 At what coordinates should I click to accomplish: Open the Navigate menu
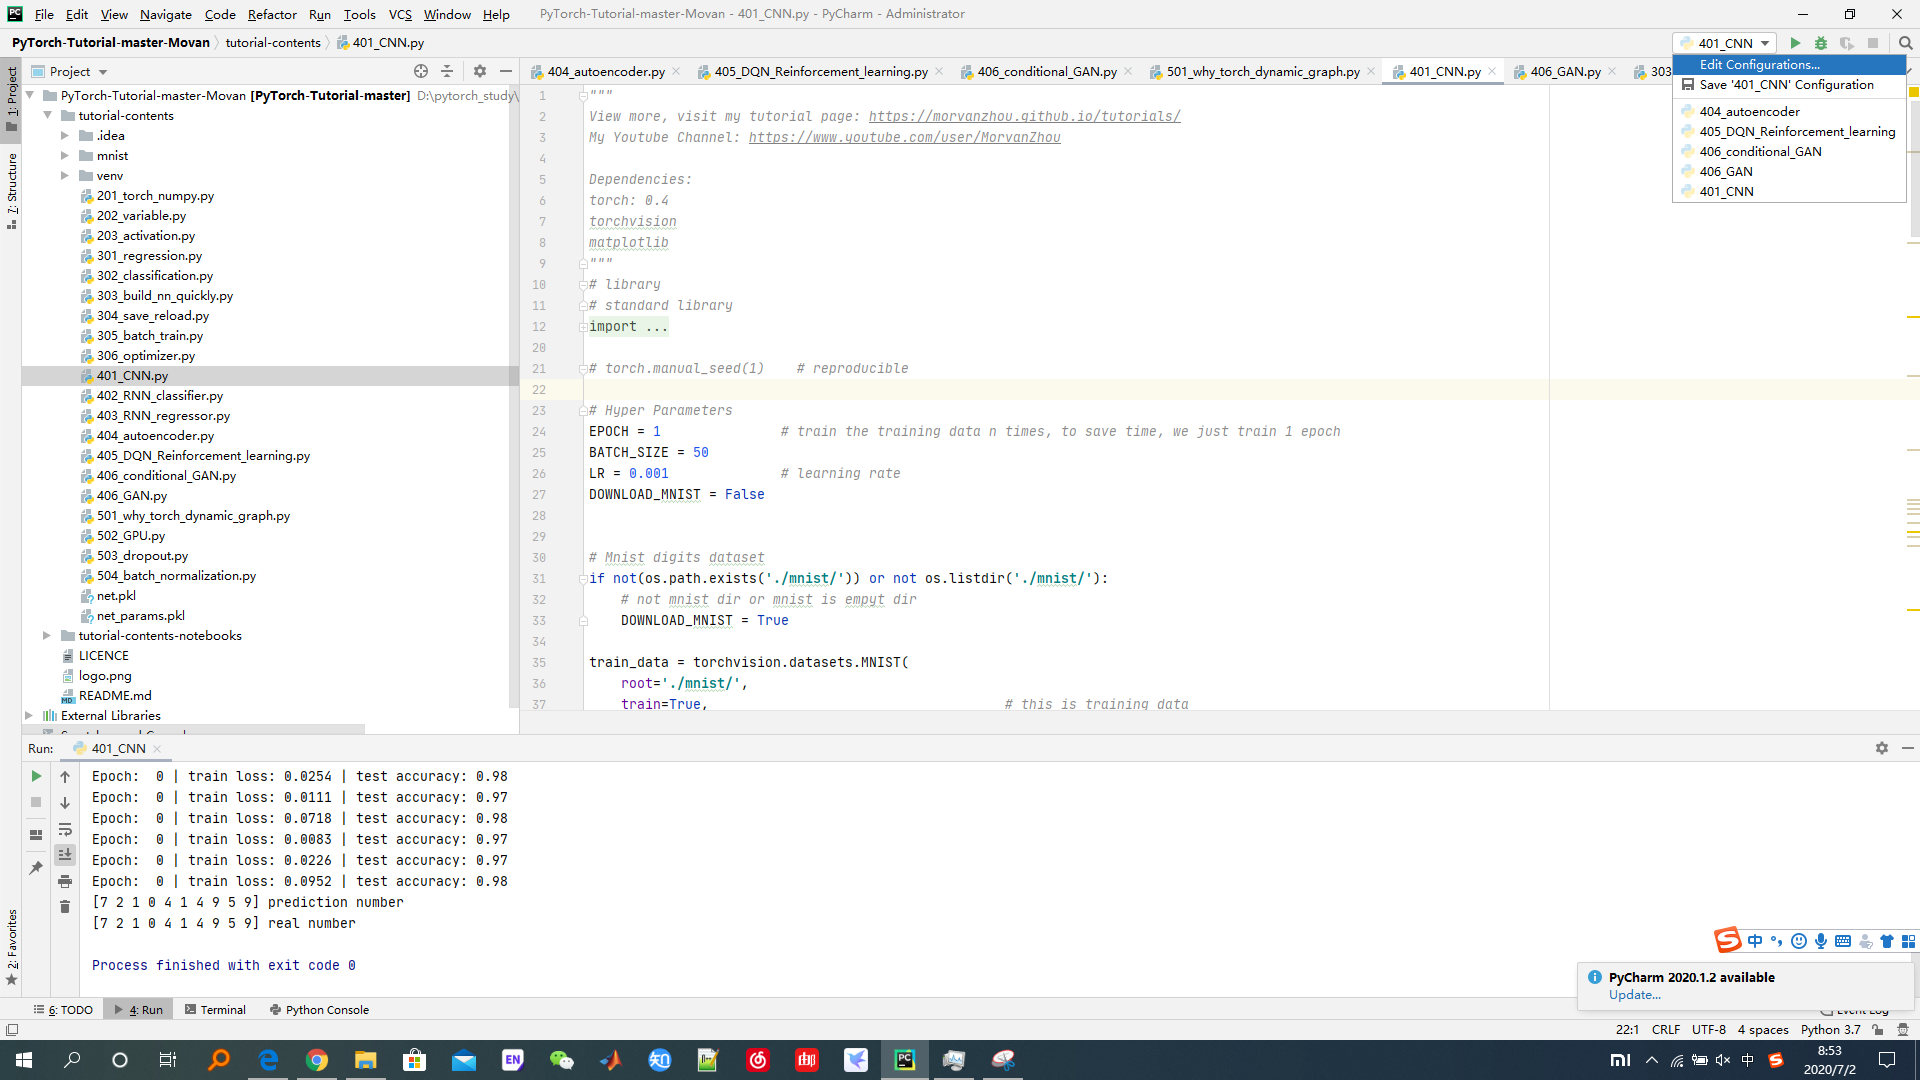(165, 14)
